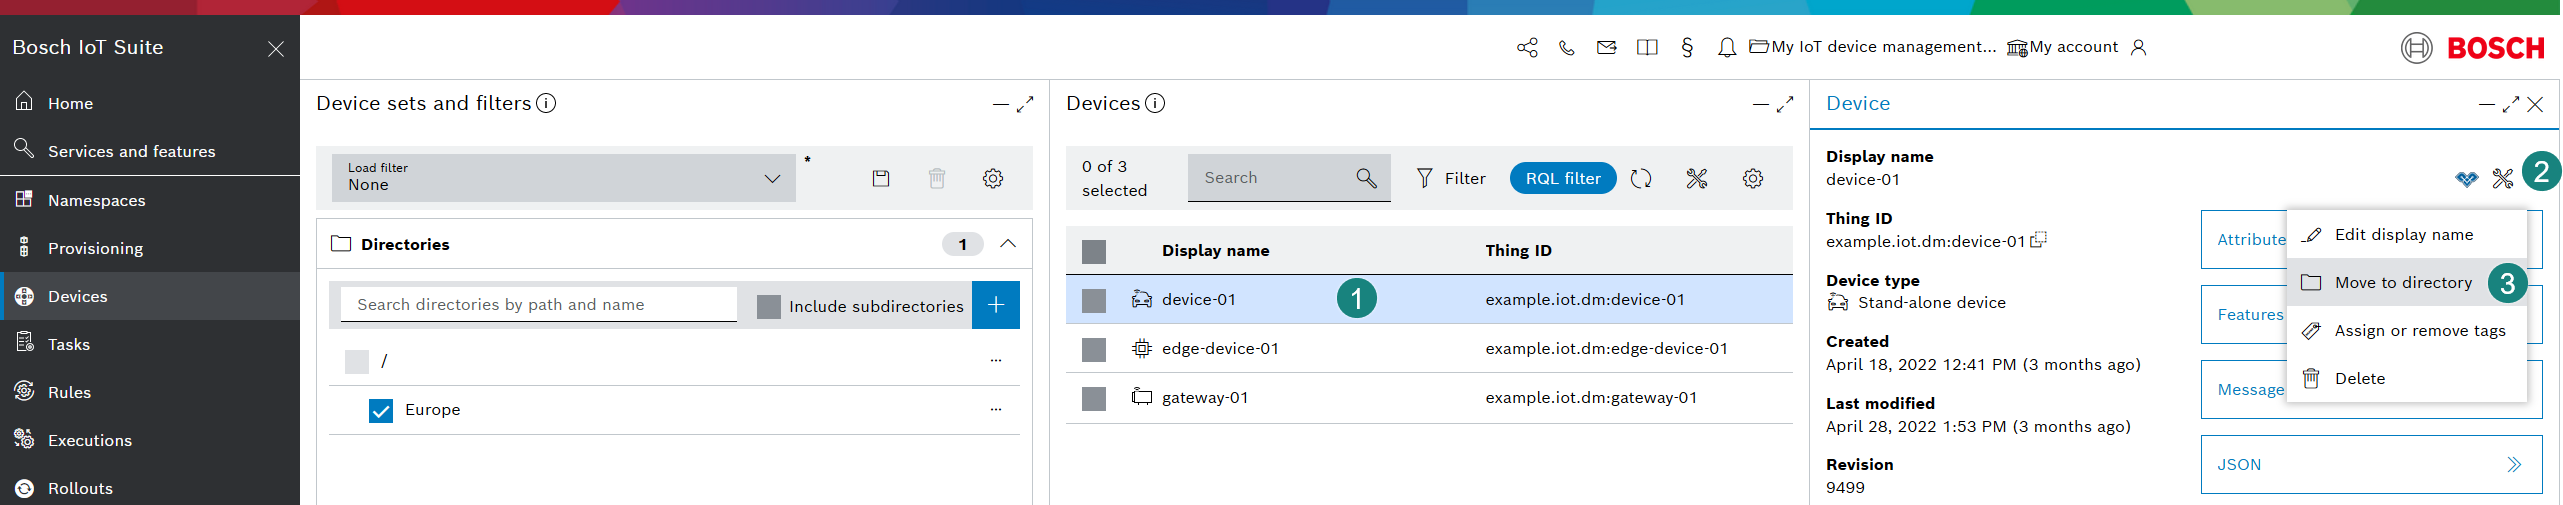Select gateway-01 row in table
The height and width of the screenshot is (505, 2563).
(1429, 398)
